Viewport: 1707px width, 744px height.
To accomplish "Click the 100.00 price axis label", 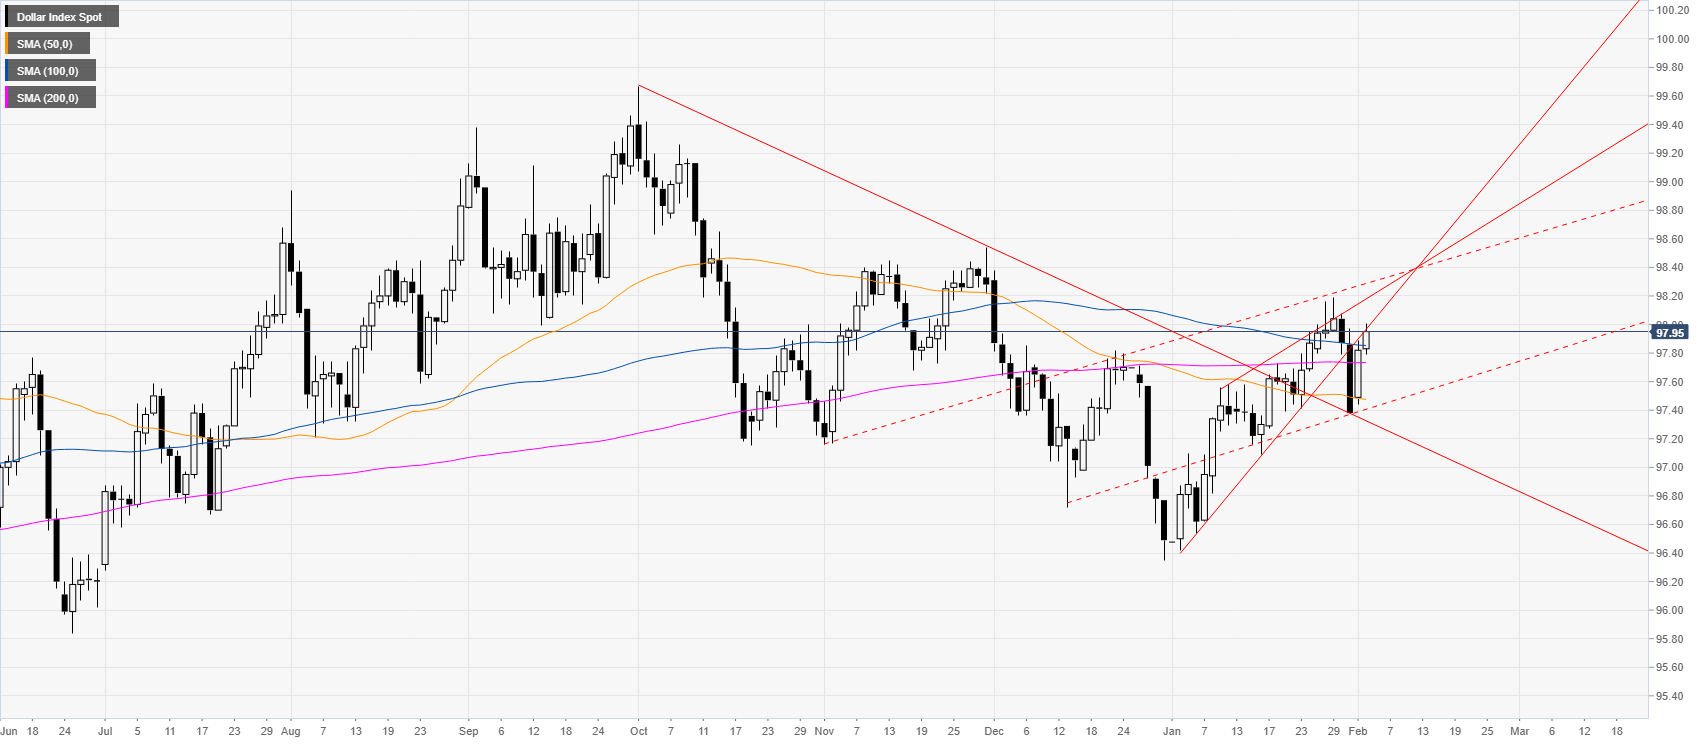I will coord(1672,39).
